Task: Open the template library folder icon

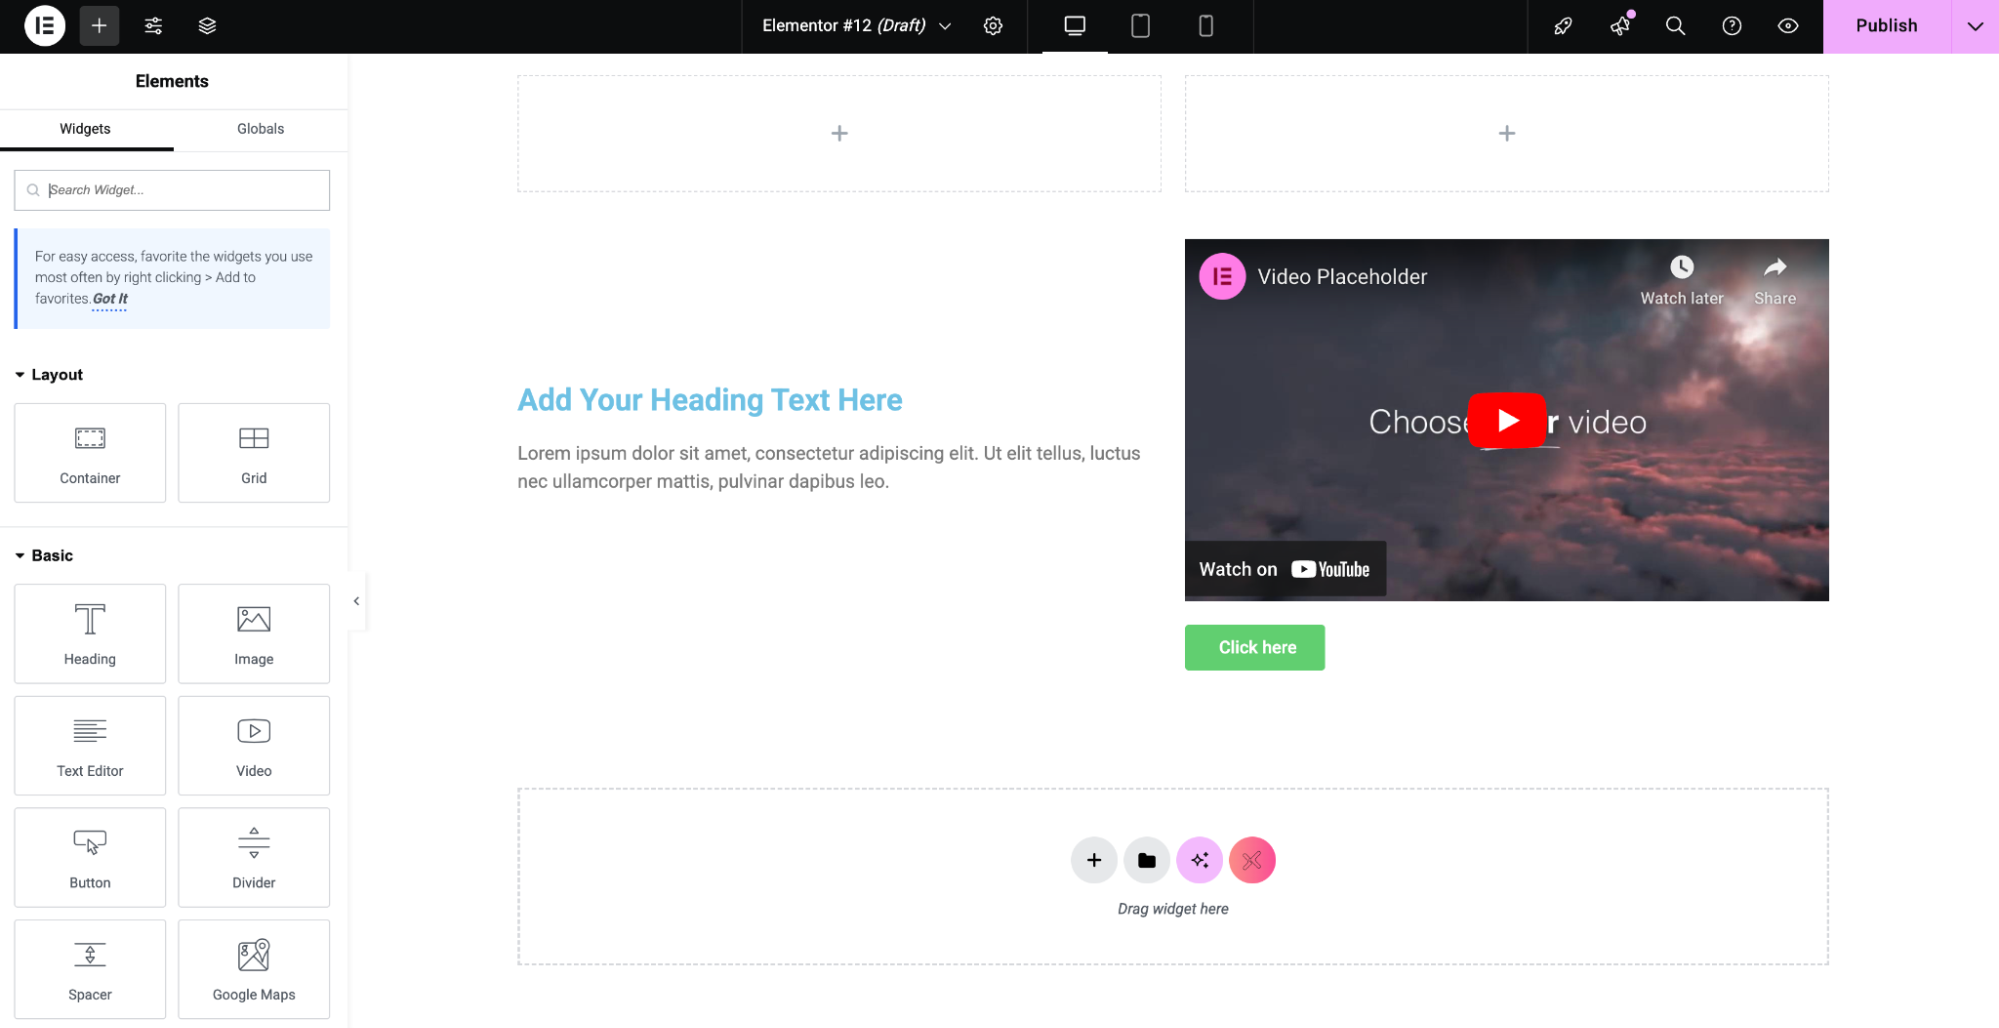Action: coord(1146,860)
